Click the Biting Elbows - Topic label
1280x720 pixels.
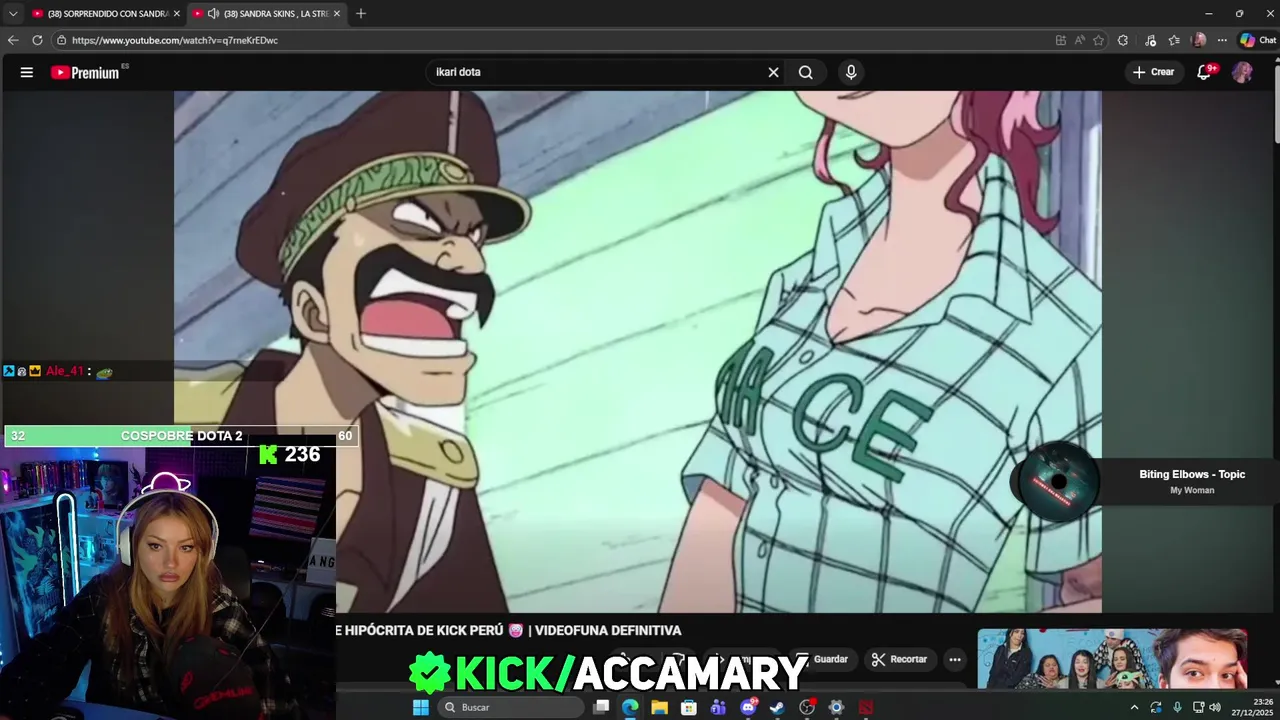(x=1192, y=474)
